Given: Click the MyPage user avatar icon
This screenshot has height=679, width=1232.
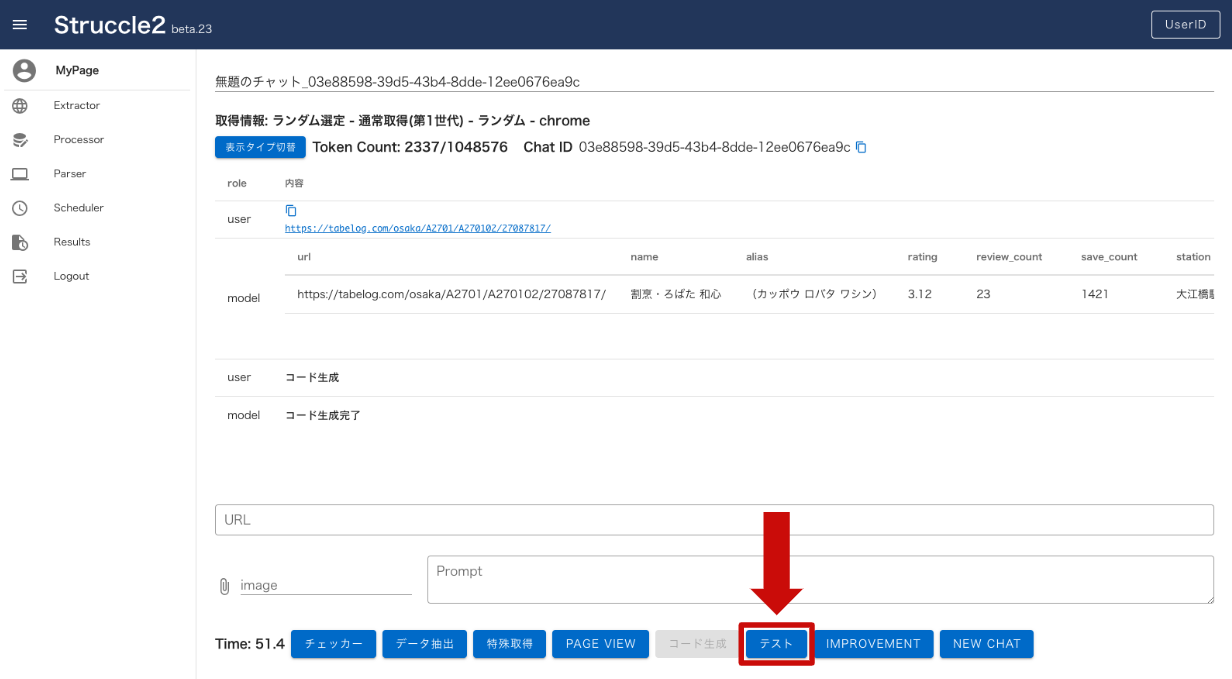Looking at the screenshot, I should pyautogui.click(x=22, y=70).
